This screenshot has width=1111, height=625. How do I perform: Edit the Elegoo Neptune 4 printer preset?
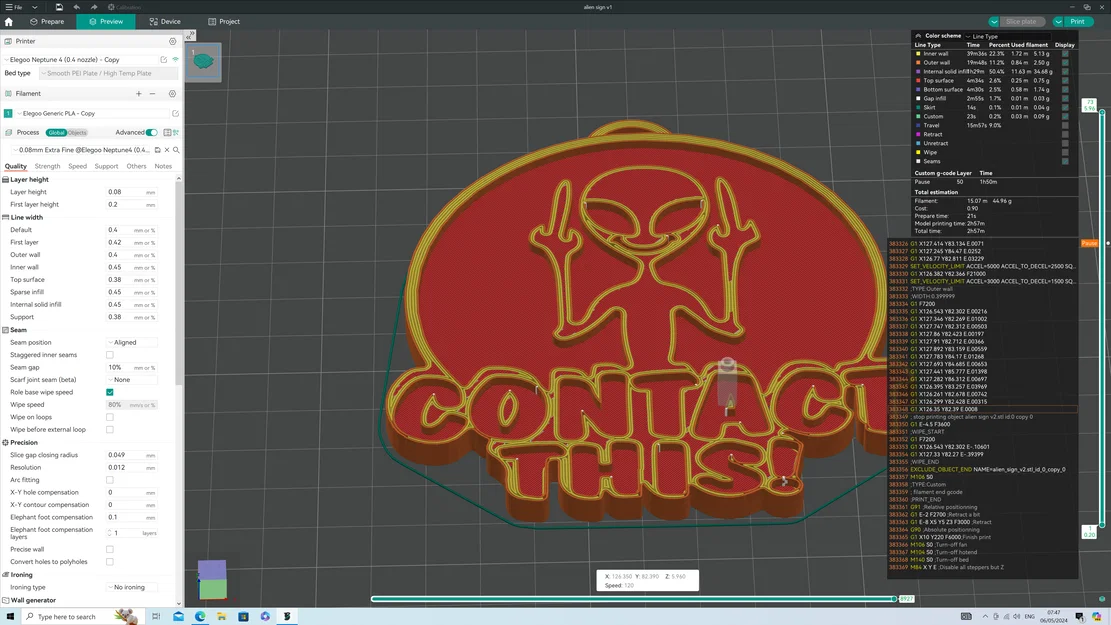click(x=164, y=60)
